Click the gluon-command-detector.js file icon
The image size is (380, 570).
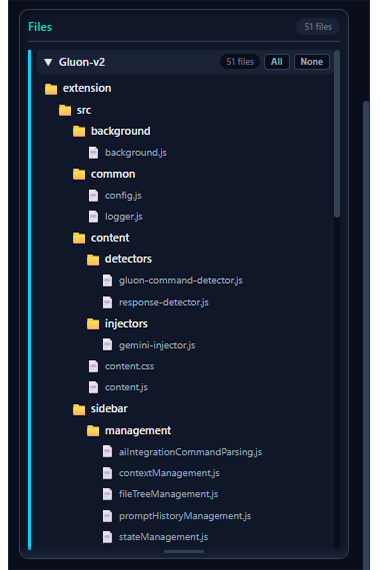107,281
